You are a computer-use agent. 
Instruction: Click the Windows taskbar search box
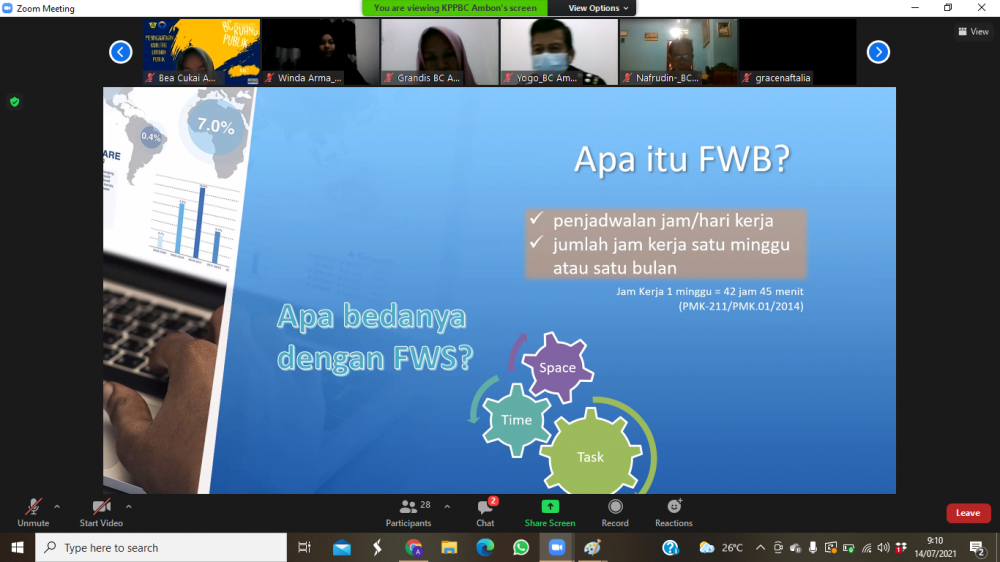(x=160, y=548)
